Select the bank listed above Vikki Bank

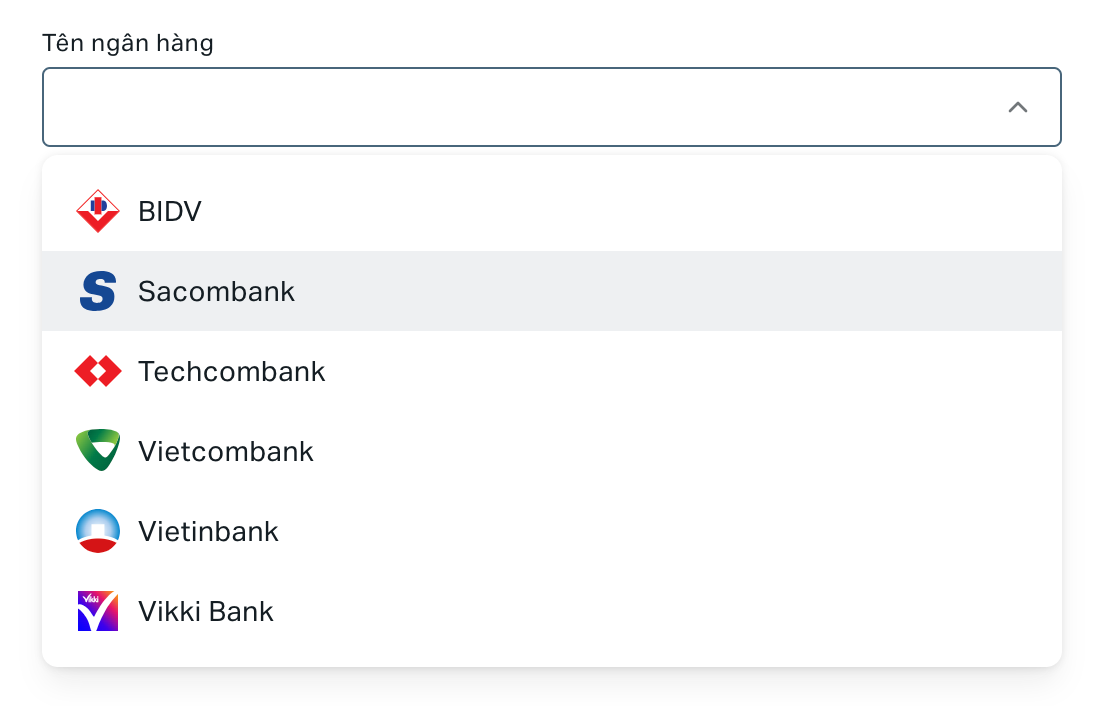point(550,531)
